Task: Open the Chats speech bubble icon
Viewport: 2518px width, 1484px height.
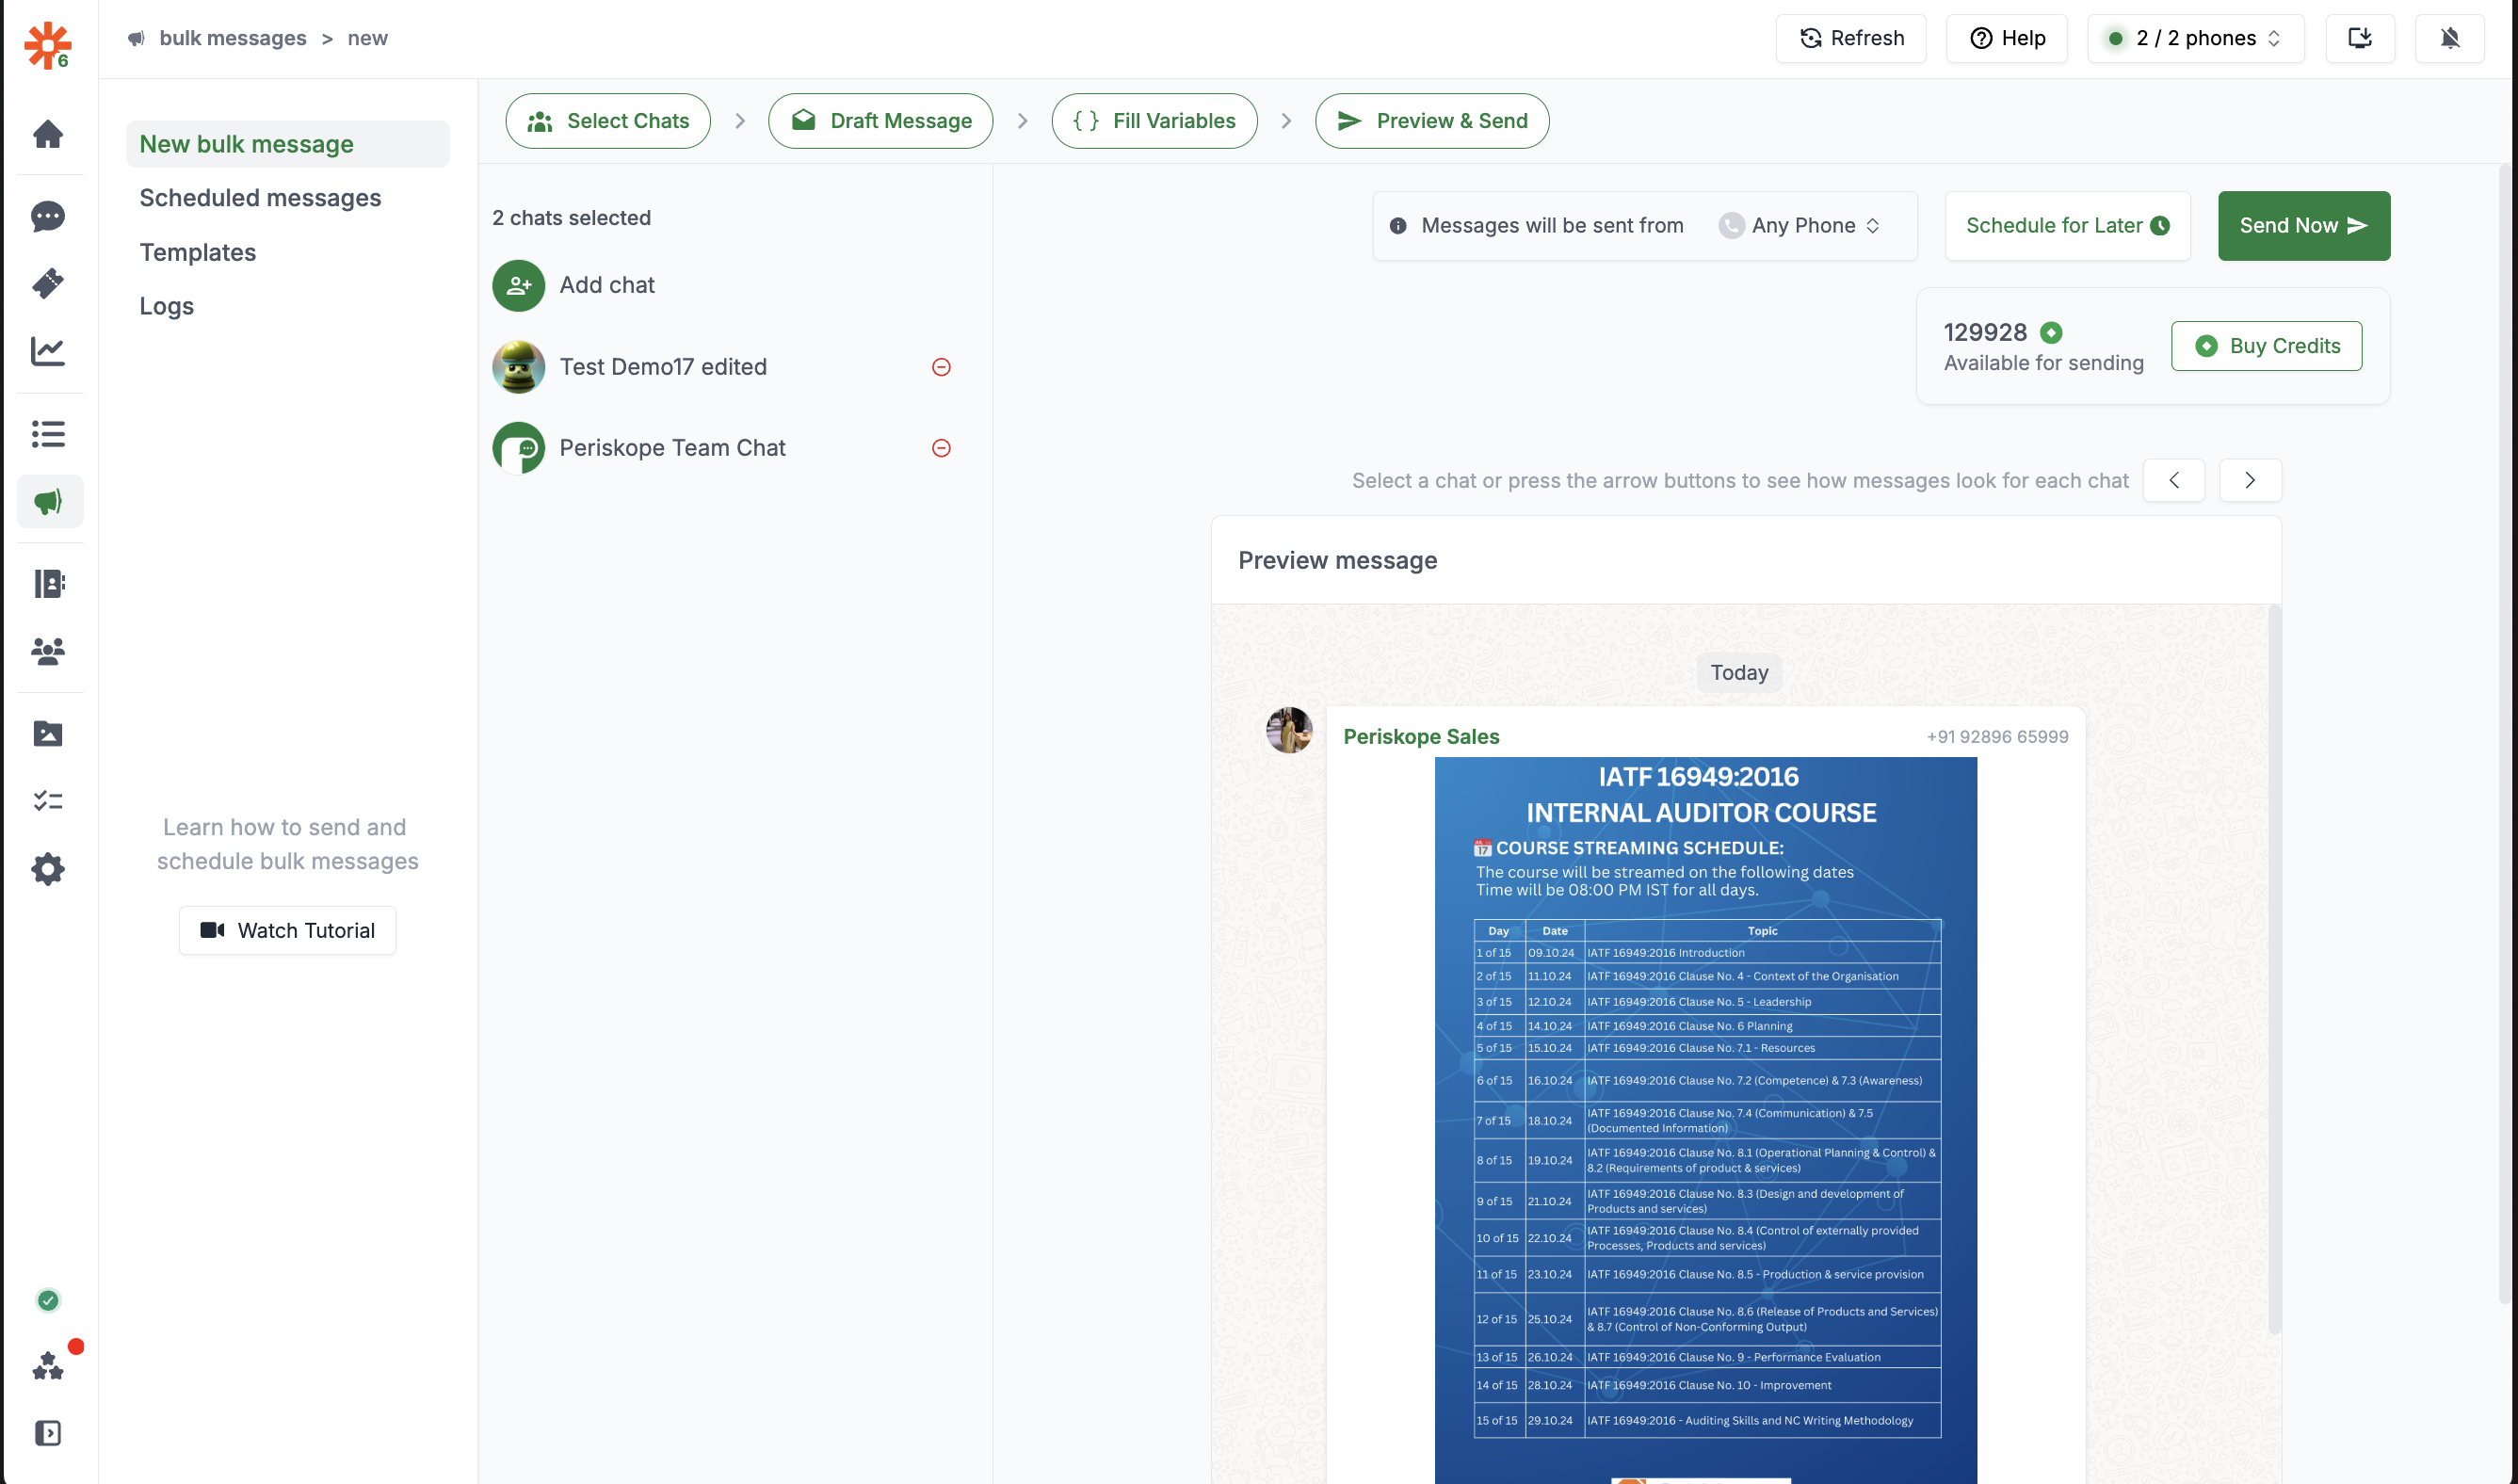Action: pyautogui.click(x=48, y=216)
